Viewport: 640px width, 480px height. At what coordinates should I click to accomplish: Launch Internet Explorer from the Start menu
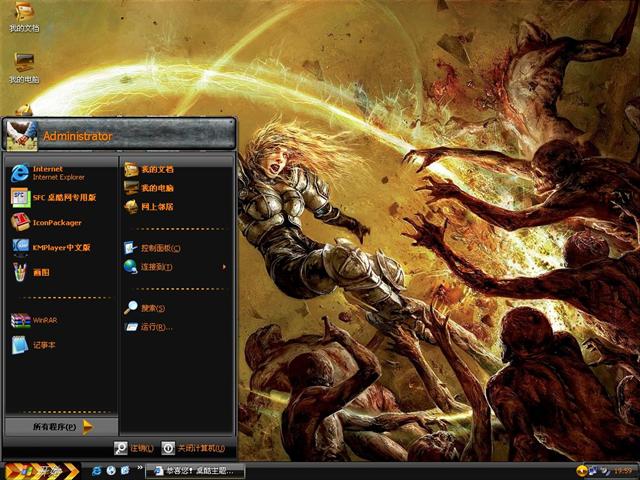(61, 173)
